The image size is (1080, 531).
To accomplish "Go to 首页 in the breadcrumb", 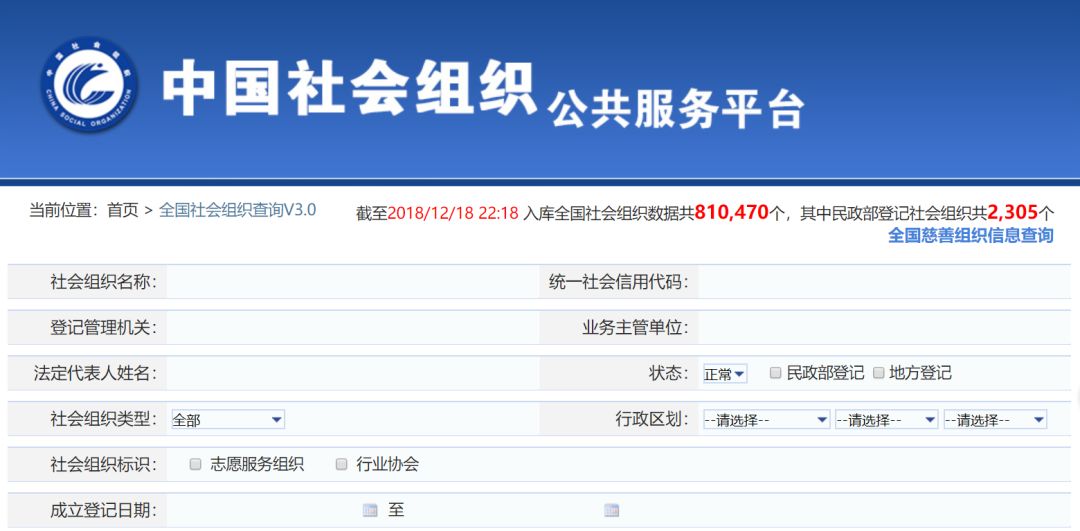I will [123, 210].
